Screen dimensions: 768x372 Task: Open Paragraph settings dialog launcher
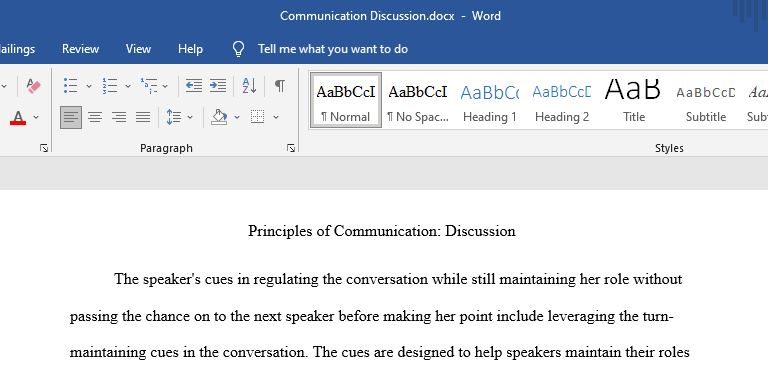[291, 148]
